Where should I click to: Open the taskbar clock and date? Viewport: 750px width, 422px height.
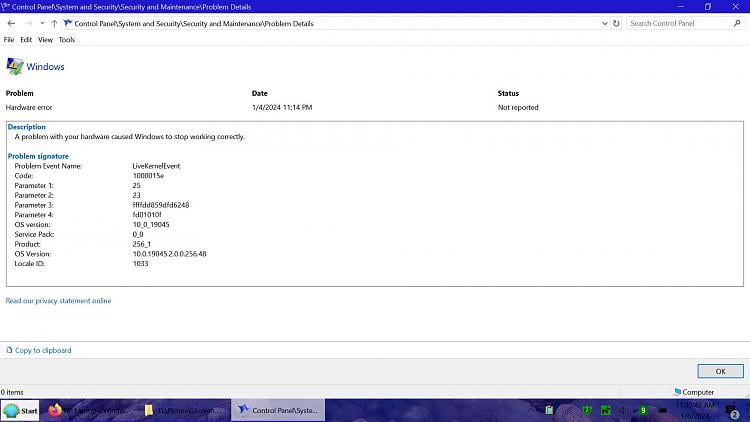(x=695, y=411)
